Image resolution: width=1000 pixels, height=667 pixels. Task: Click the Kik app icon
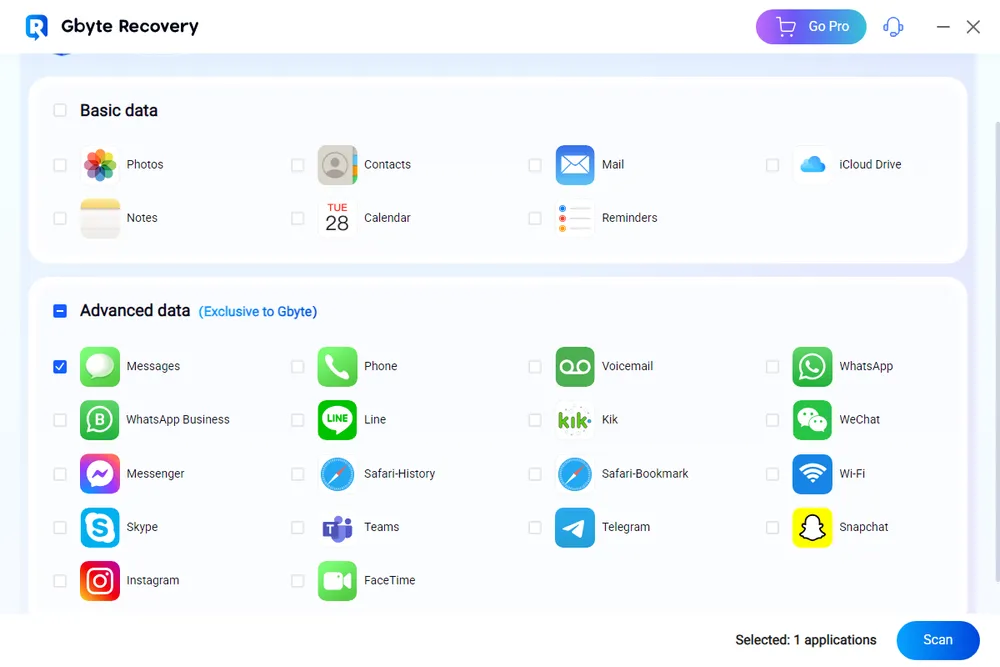[575, 420]
